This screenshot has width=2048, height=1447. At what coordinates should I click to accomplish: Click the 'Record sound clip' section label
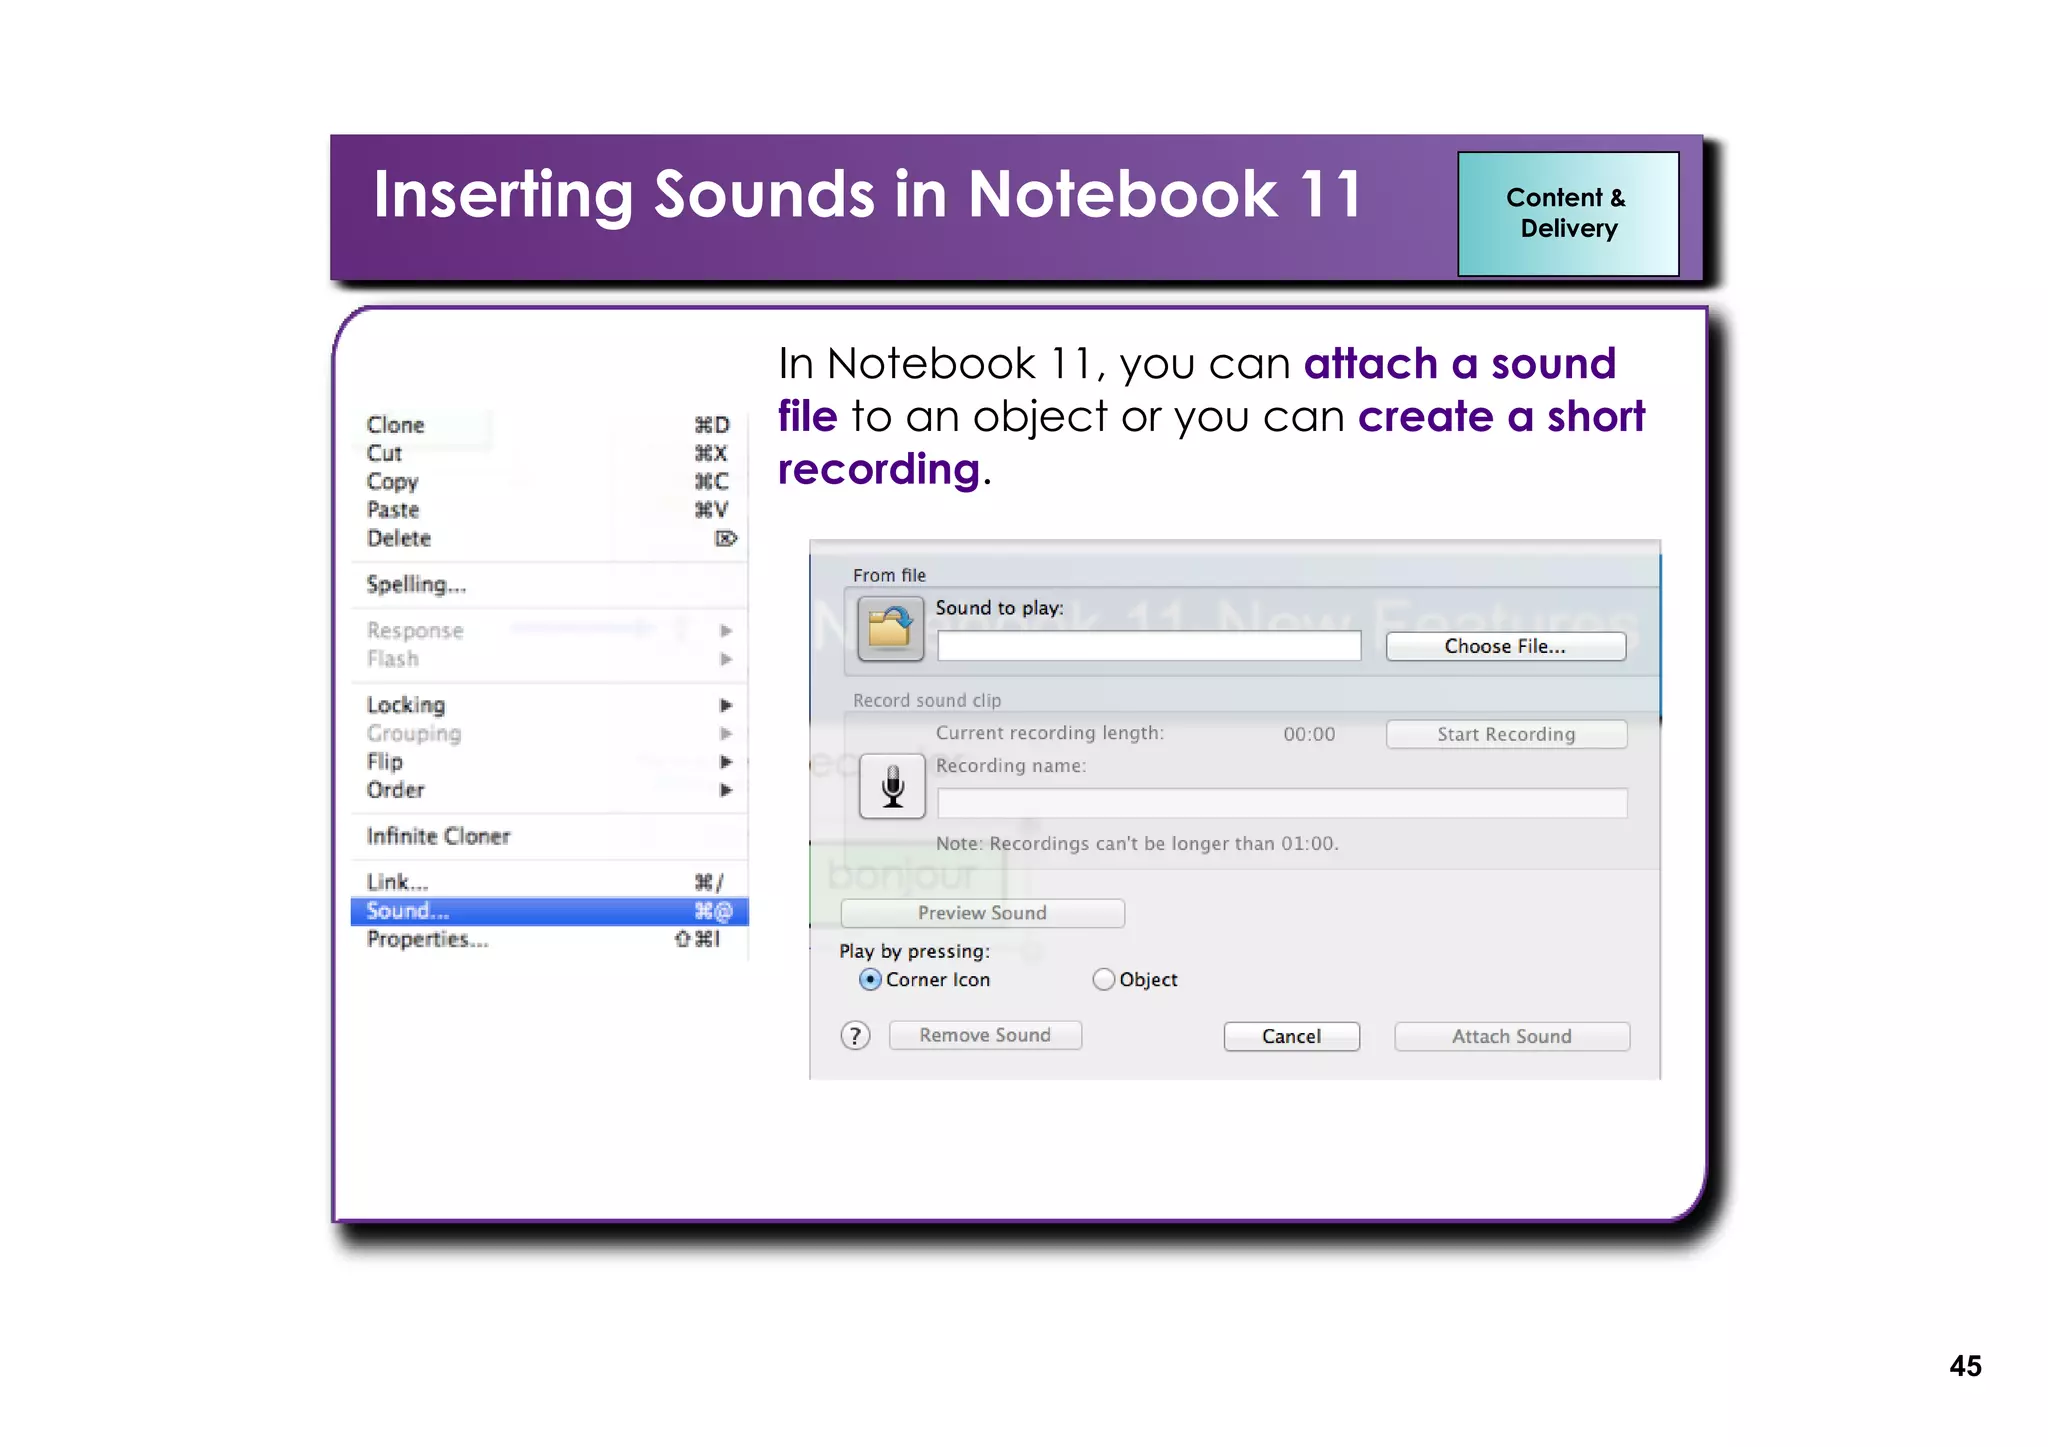coord(927,700)
